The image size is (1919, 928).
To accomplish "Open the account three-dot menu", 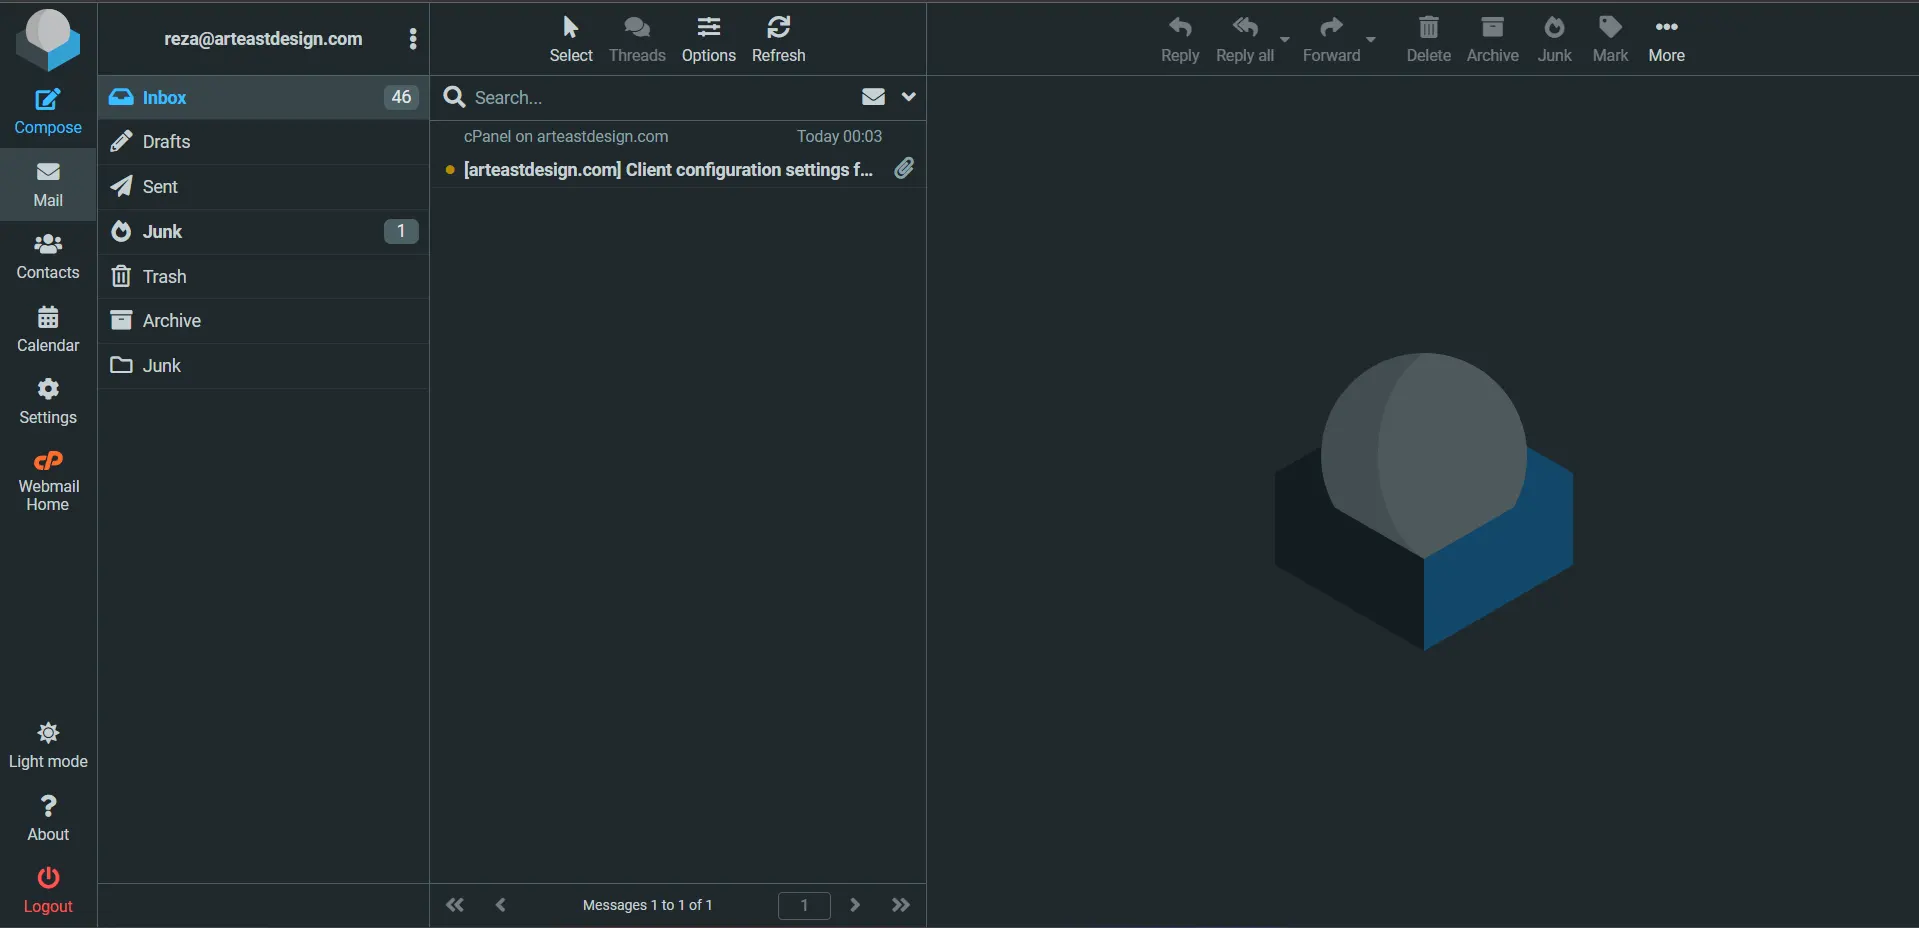I will pos(413,39).
